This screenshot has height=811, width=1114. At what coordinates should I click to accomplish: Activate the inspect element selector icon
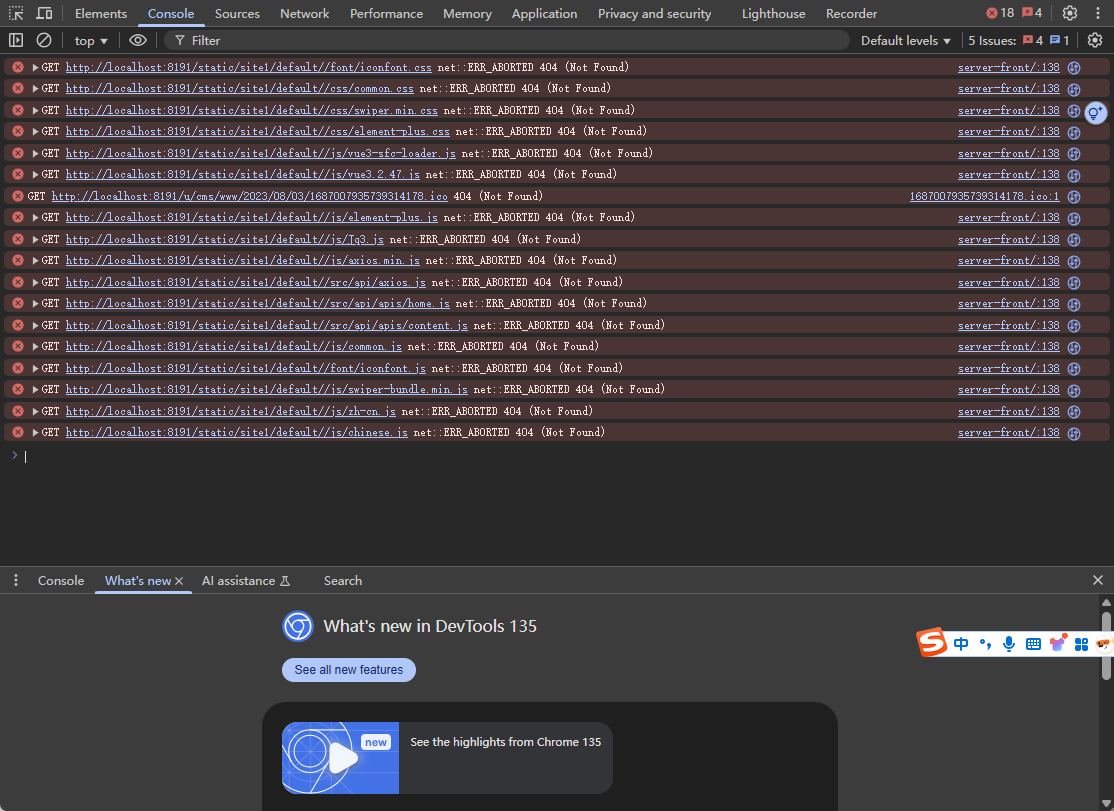click(x=16, y=13)
